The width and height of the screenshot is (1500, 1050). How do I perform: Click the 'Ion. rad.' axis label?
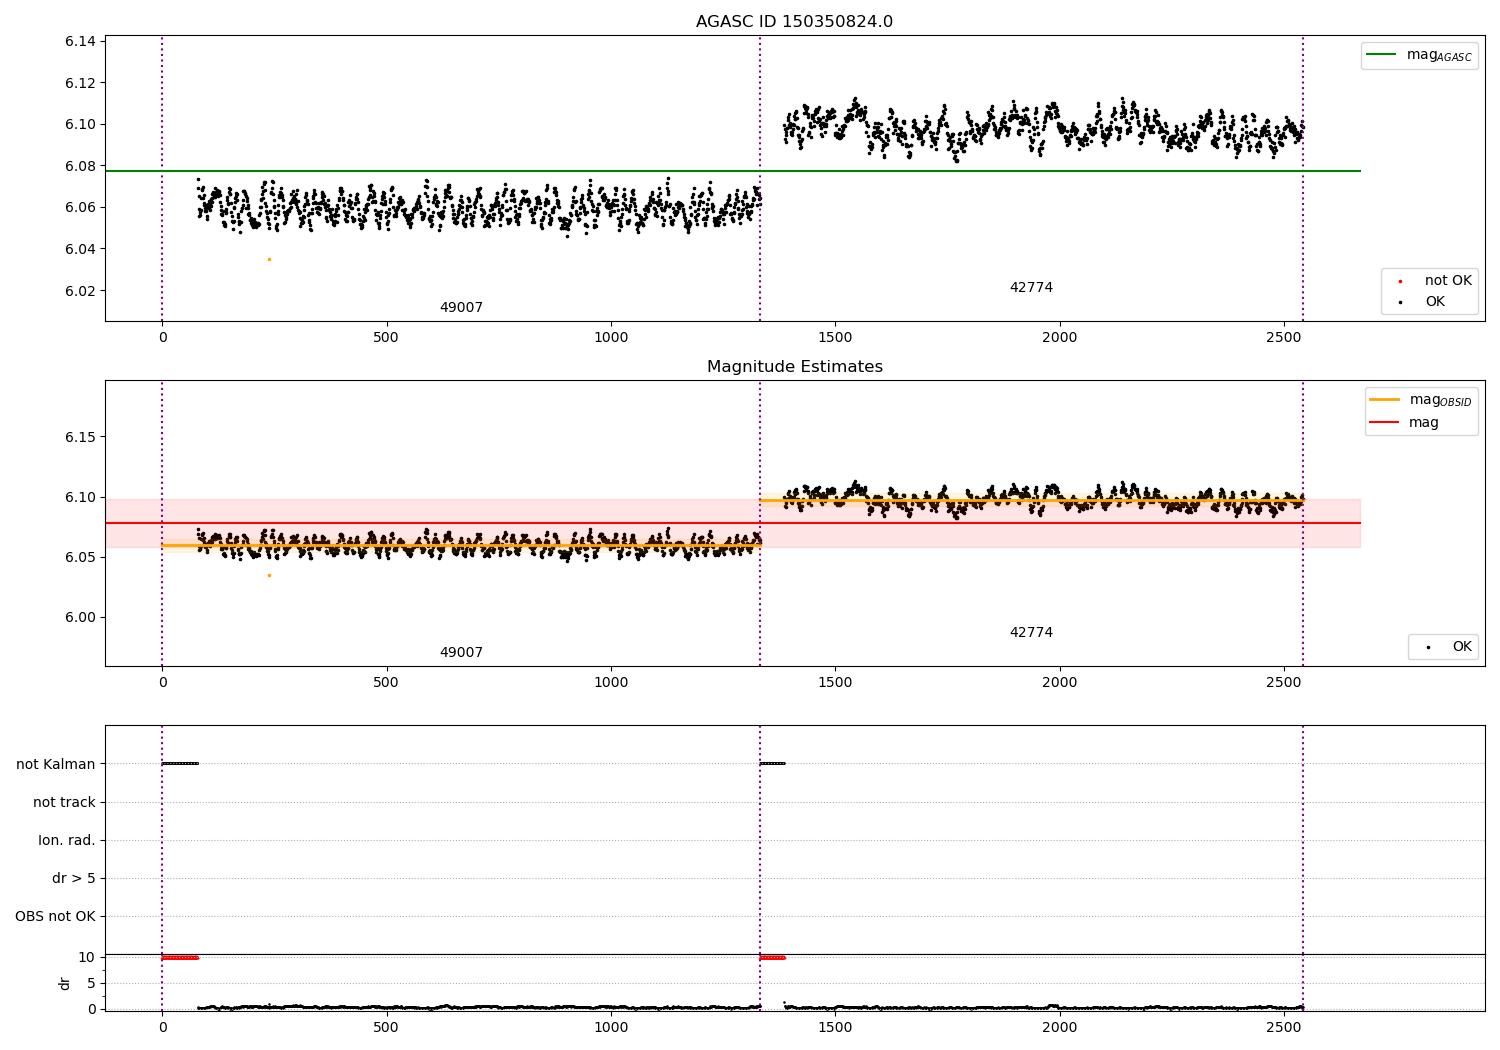[67, 840]
